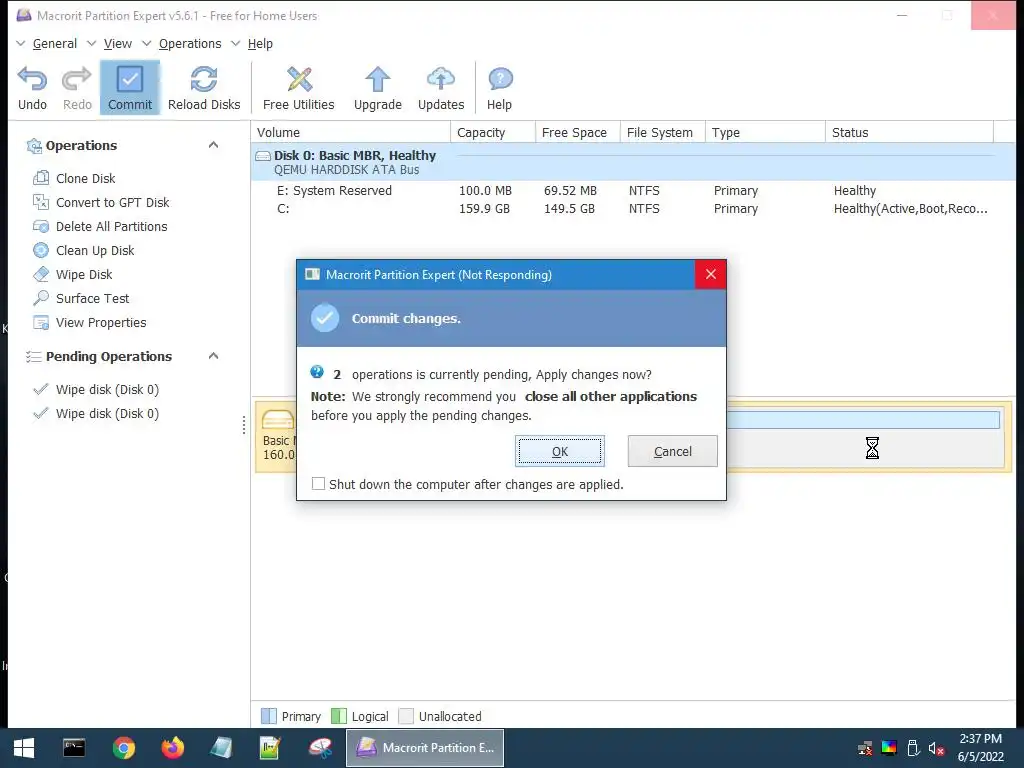Collapse the Operations panel section
This screenshot has height=768, width=1024.
214,145
